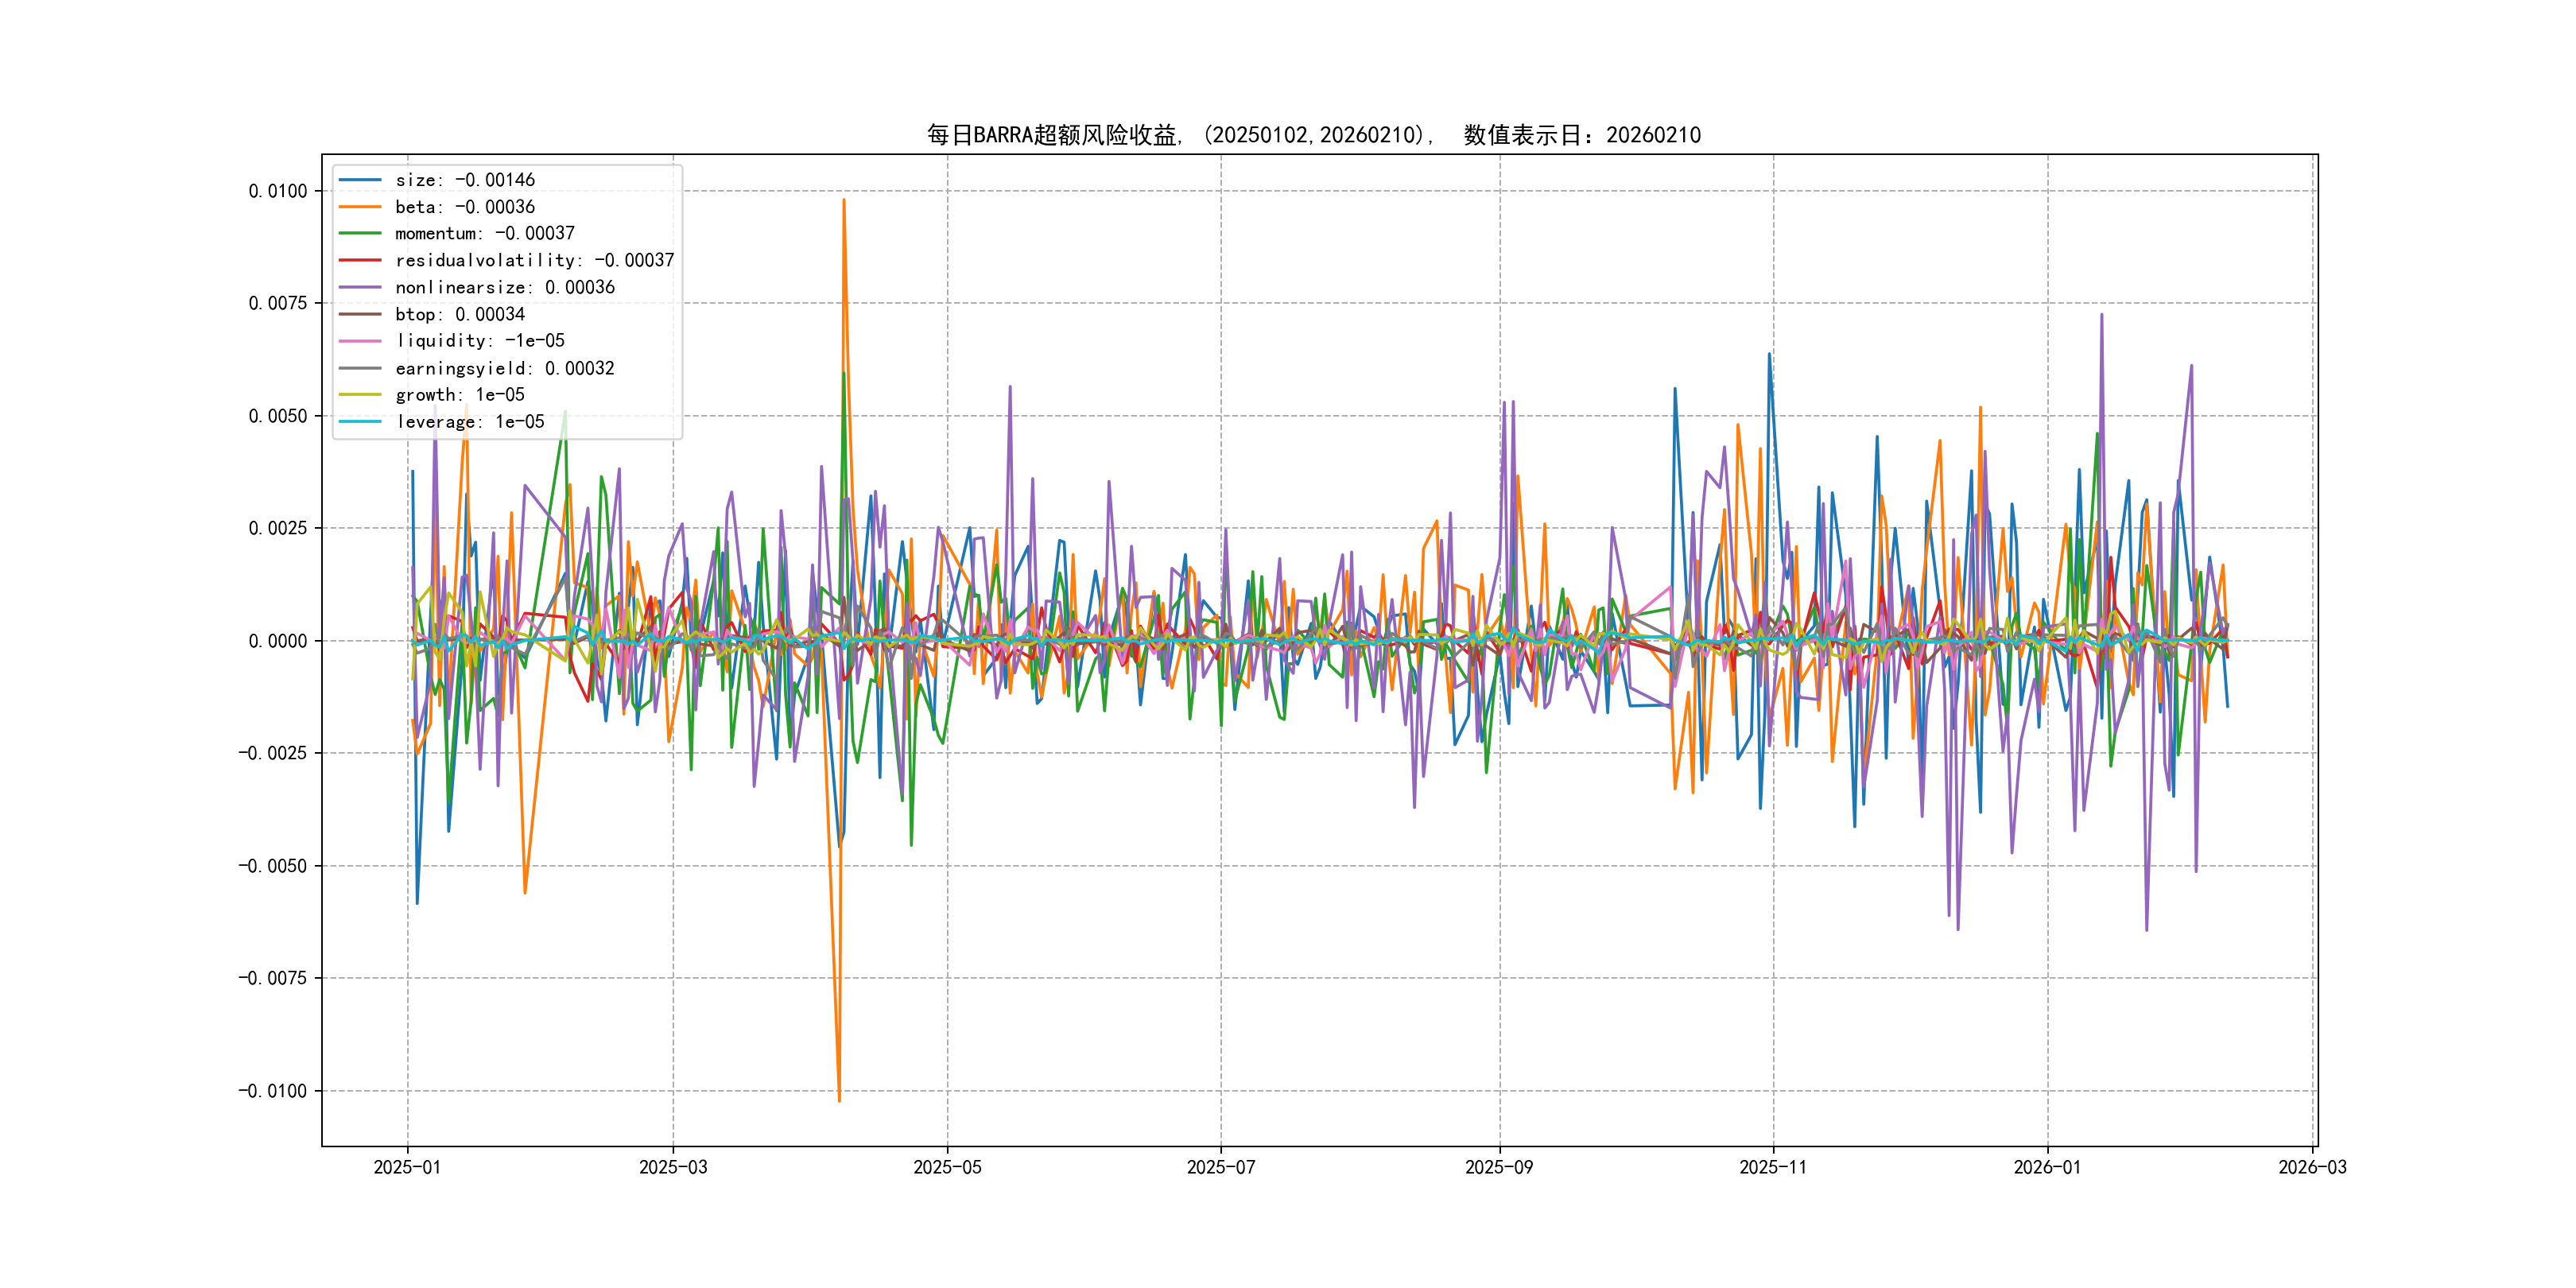Click the 2026-01 x-axis tick label
Viewport: 2576px width, 1288px height.
(2047, 1167)
